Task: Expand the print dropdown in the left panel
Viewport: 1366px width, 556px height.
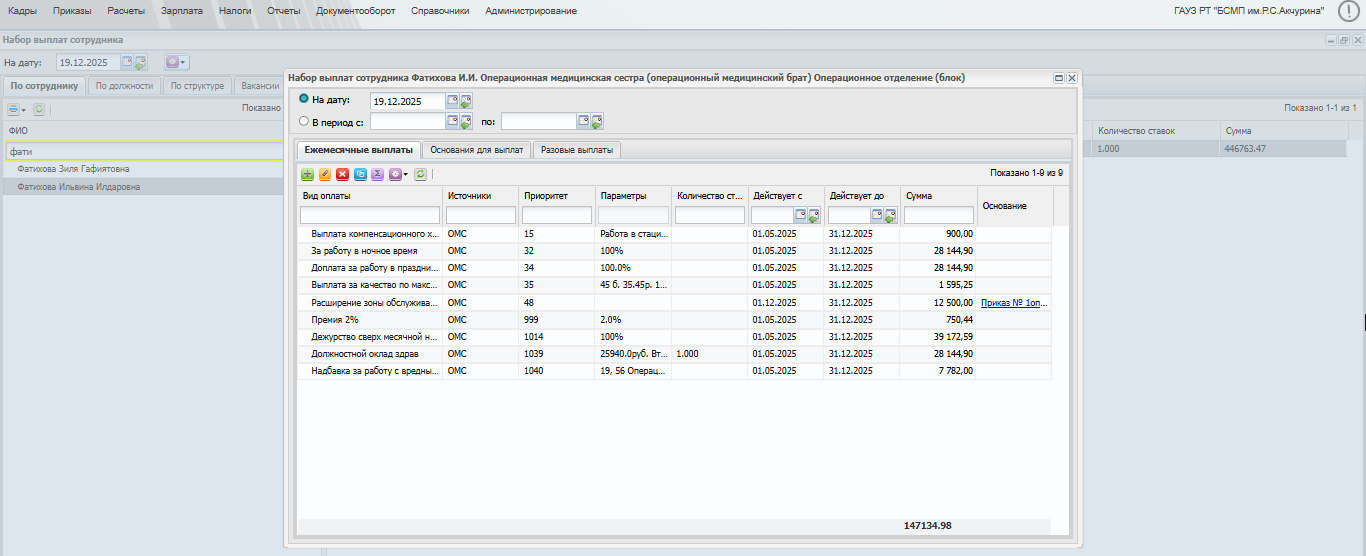Action: [x=17, y=109]
